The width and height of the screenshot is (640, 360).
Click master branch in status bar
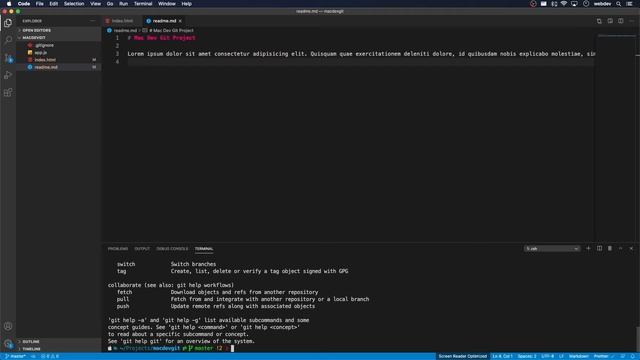tap(16, 356)
